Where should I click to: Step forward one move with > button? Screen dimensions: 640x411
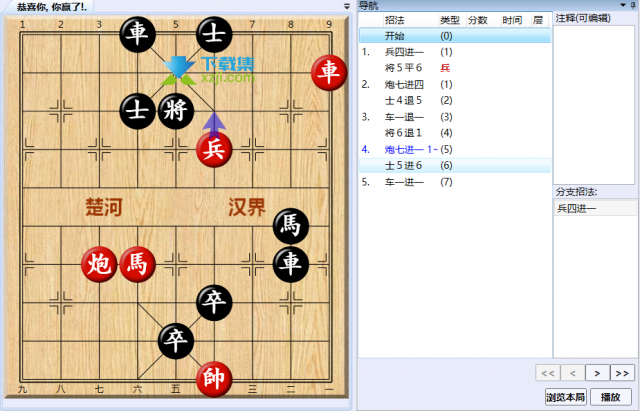point(597,374)
